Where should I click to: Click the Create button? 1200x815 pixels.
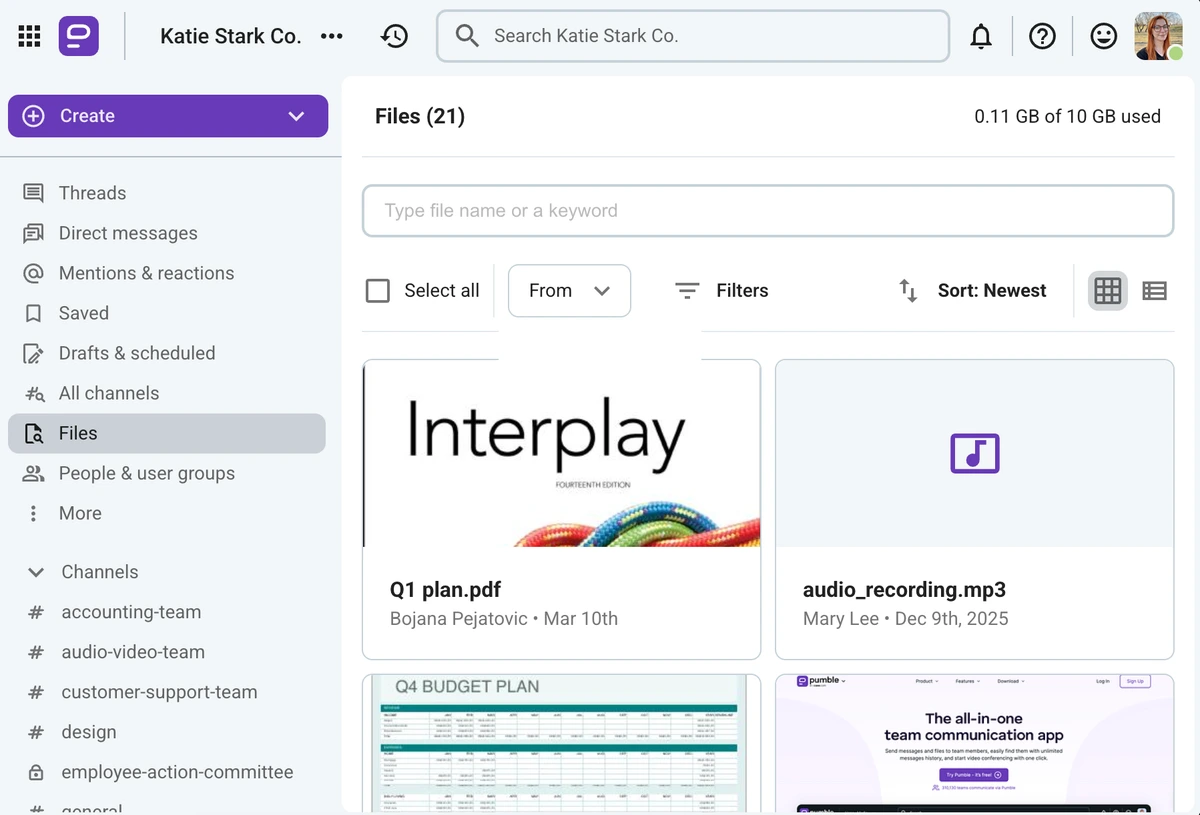90,116
